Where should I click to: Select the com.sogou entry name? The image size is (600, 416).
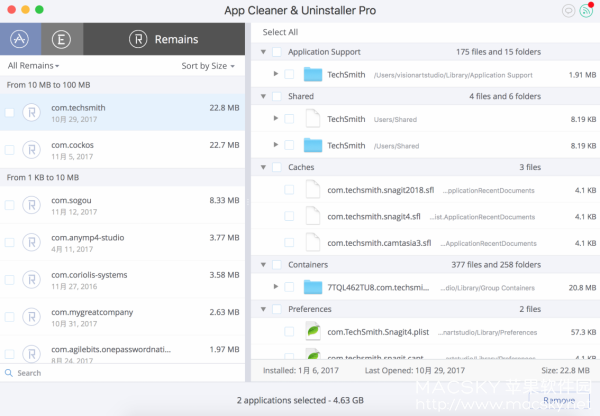(71, 200)
